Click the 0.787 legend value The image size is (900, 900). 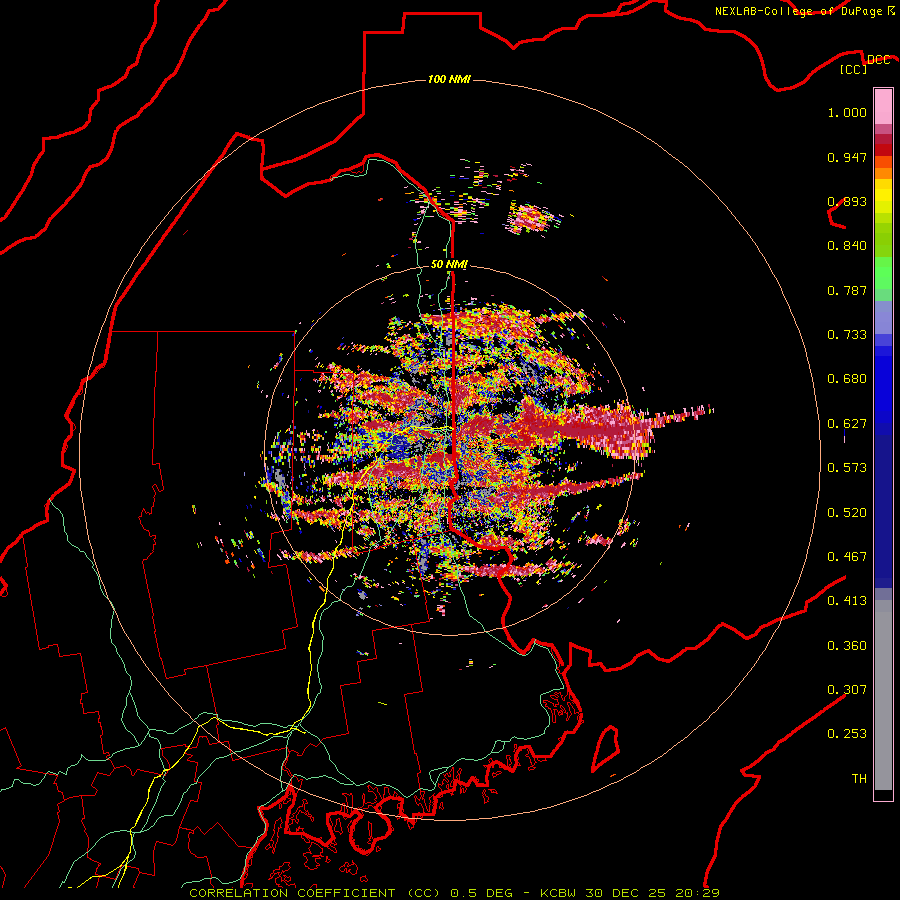847,290
